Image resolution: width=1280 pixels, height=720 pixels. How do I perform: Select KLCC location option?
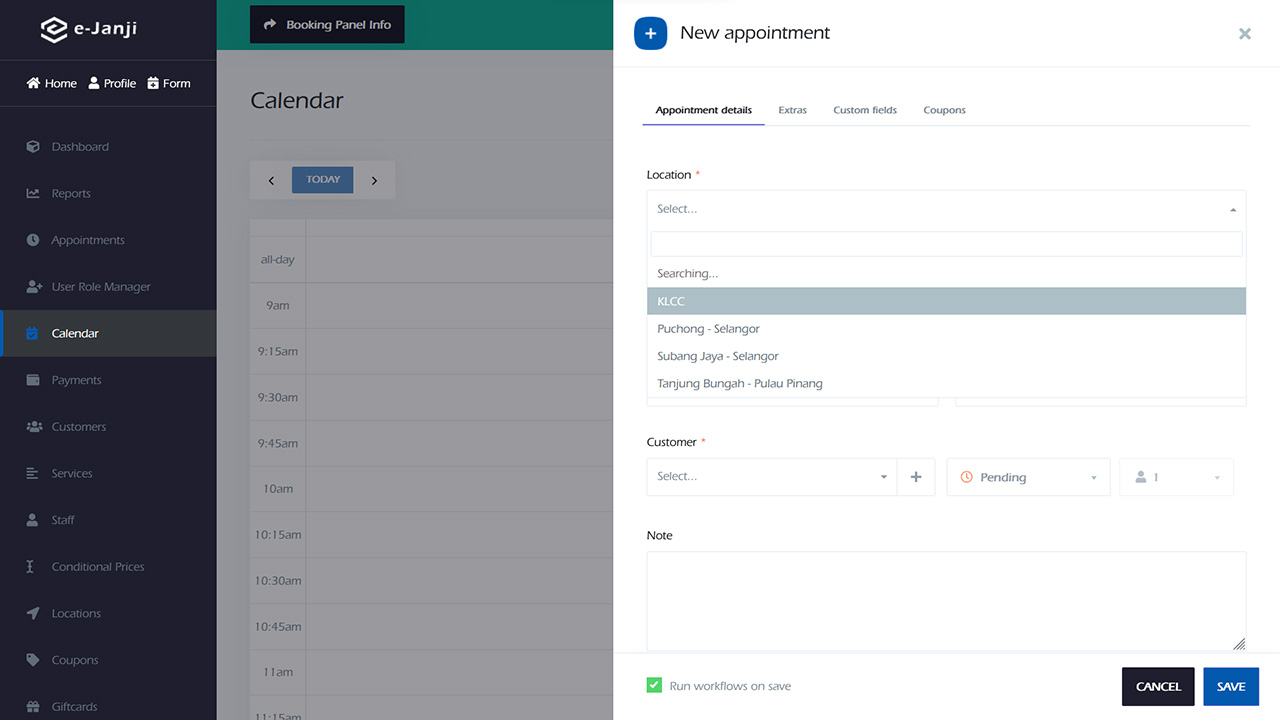click(946, 301)
